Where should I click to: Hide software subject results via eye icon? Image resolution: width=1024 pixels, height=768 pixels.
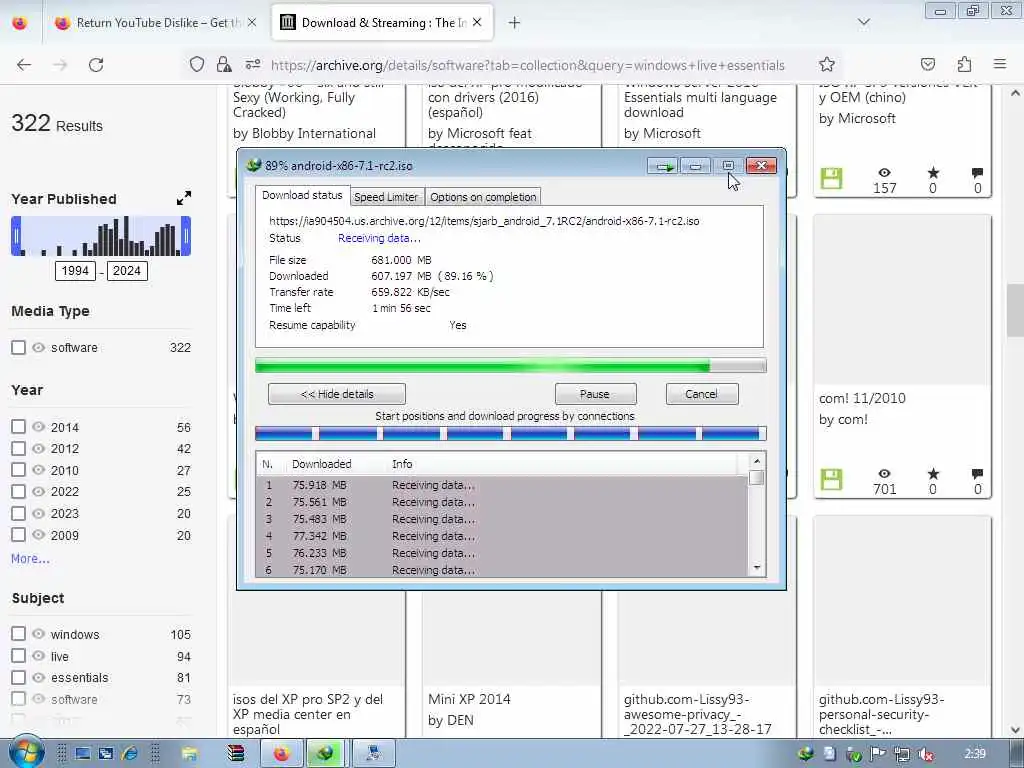[39, 699]
